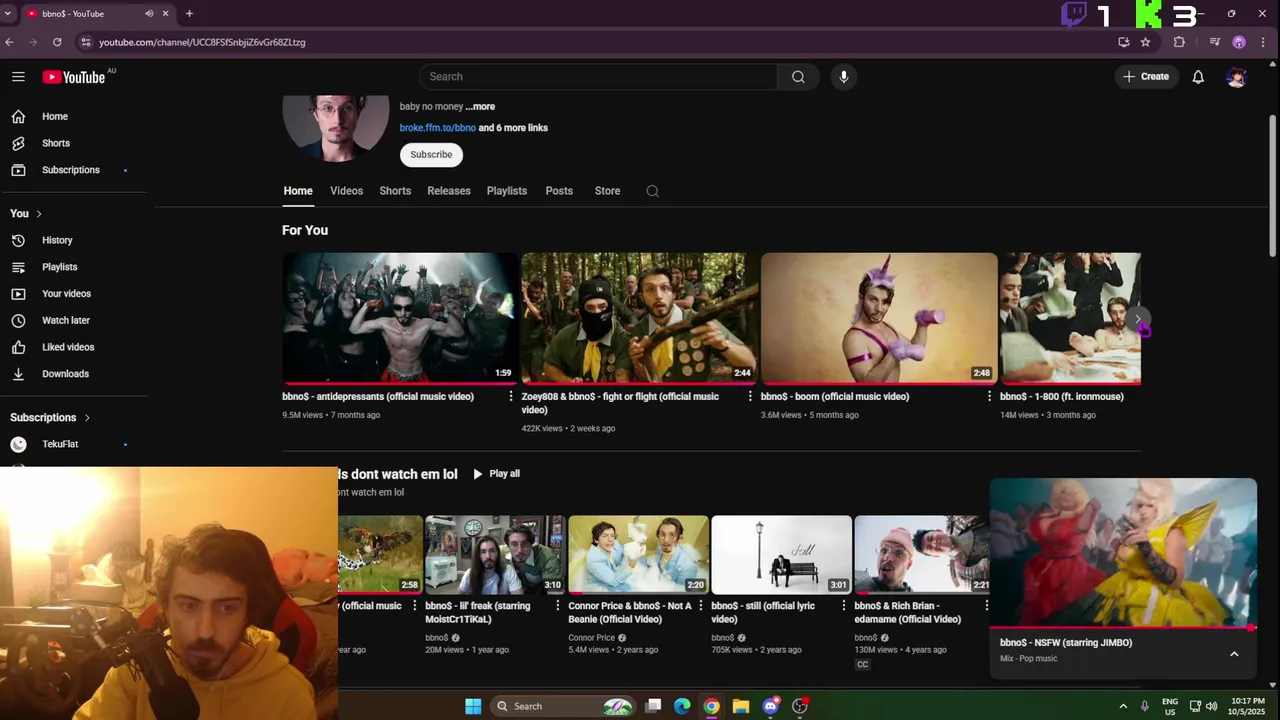Click the YouTube search input field
Image resolution: width=1280 pixels, height=720 pixels.
(x=598, y=77)
